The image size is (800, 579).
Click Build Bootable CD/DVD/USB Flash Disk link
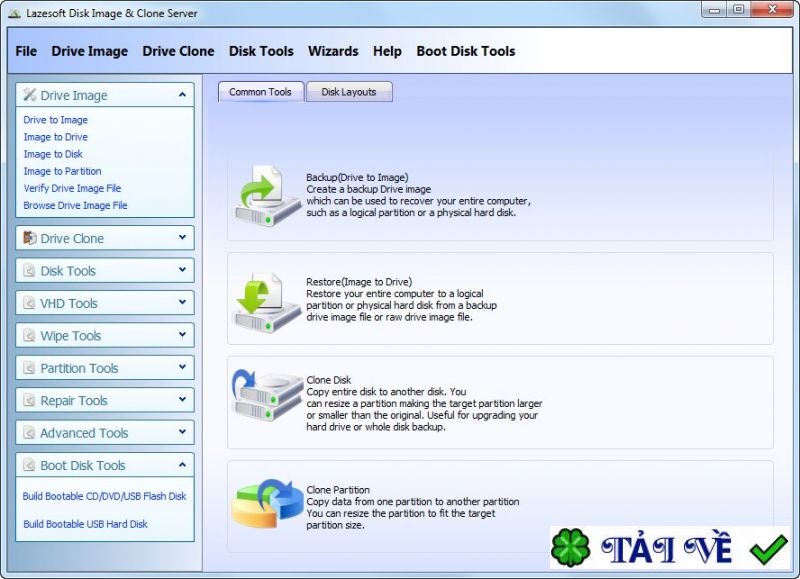[x=105, y=496]
